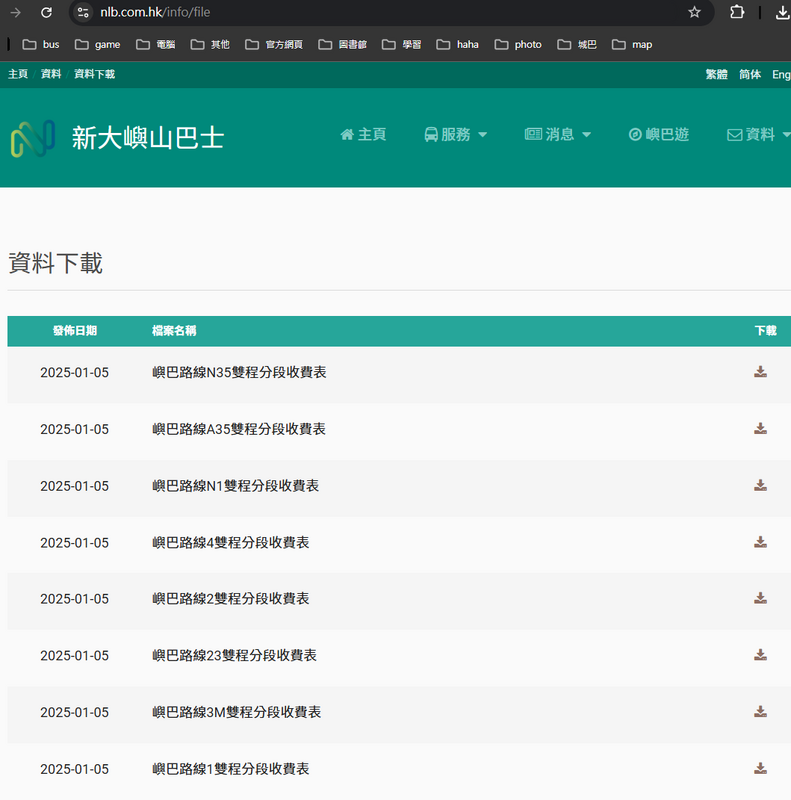
Task: Click 檔案名稱 column header
Action: click(x=174, y=331)
